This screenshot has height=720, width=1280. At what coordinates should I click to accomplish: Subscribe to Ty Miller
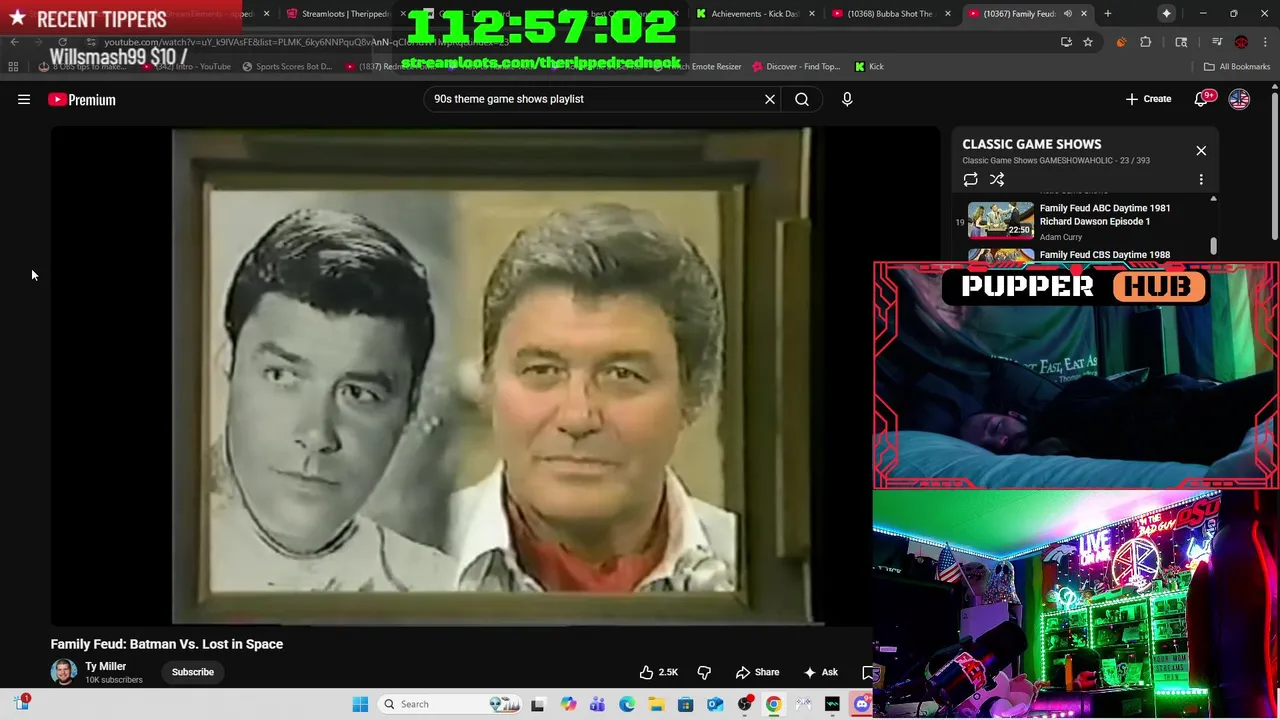point(193,672)
